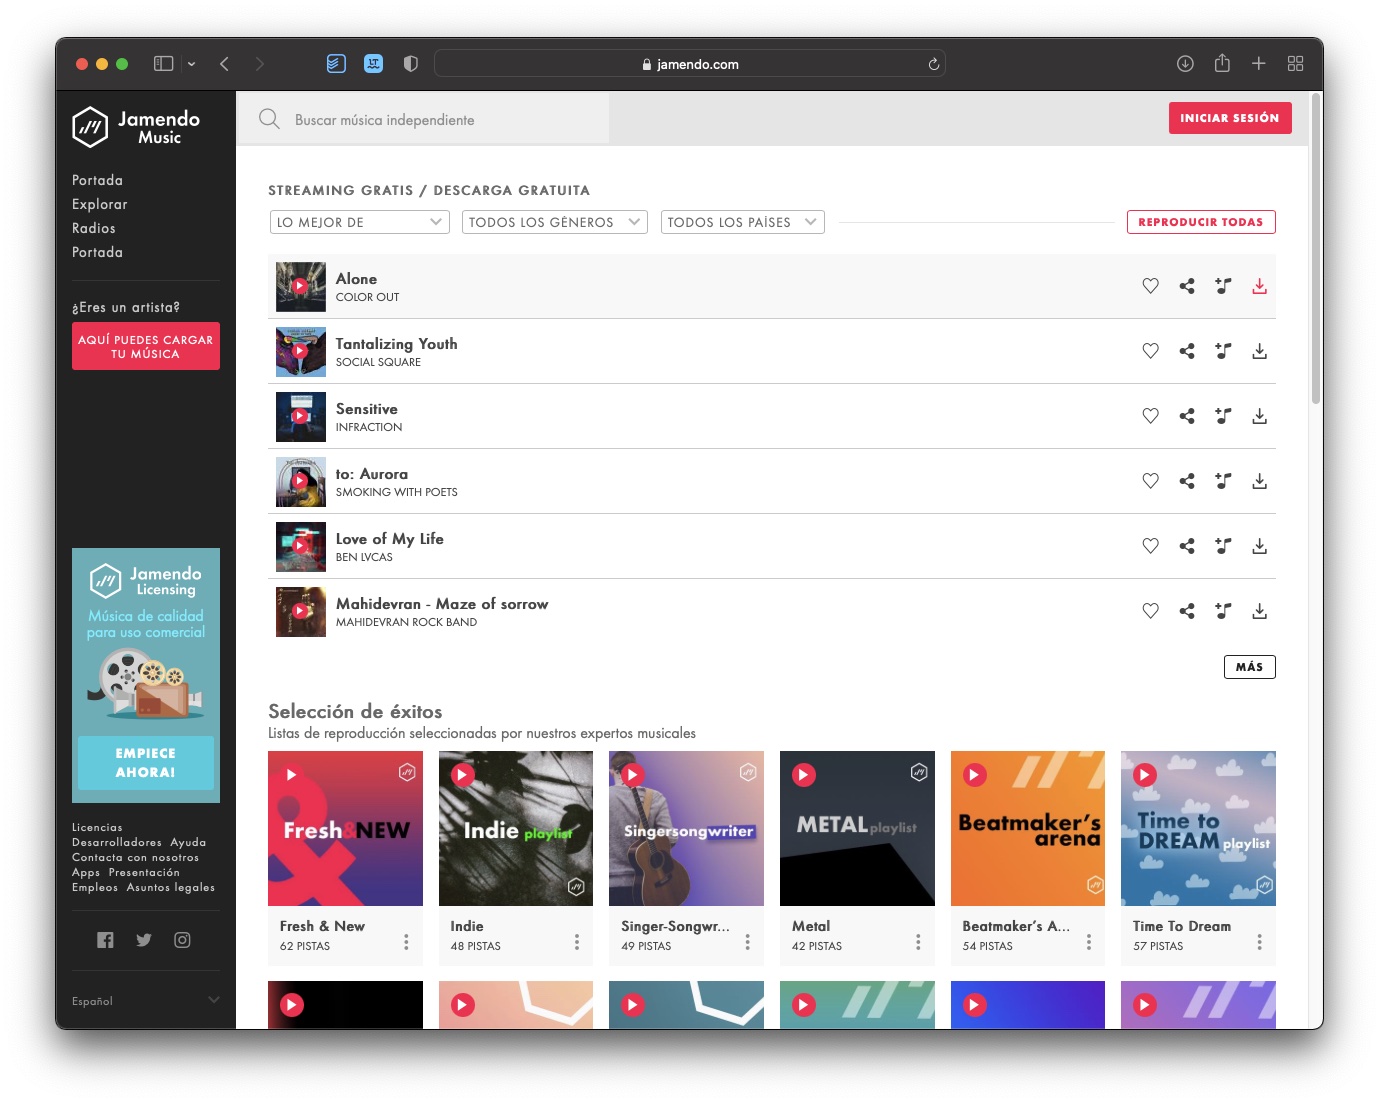
Task: Open a new Safari tab
Action: (x=1259, y=64)
